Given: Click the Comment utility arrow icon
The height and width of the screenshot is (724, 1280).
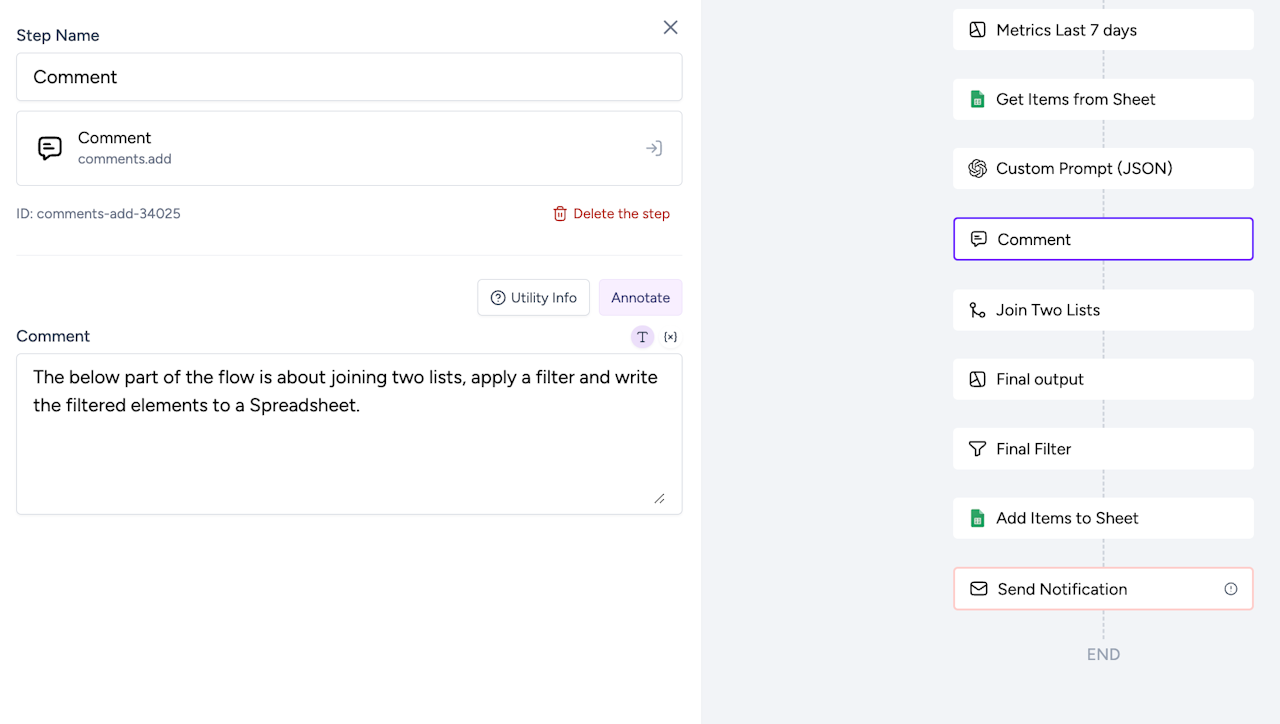Looking at the screenshot, I should [654, 148].
